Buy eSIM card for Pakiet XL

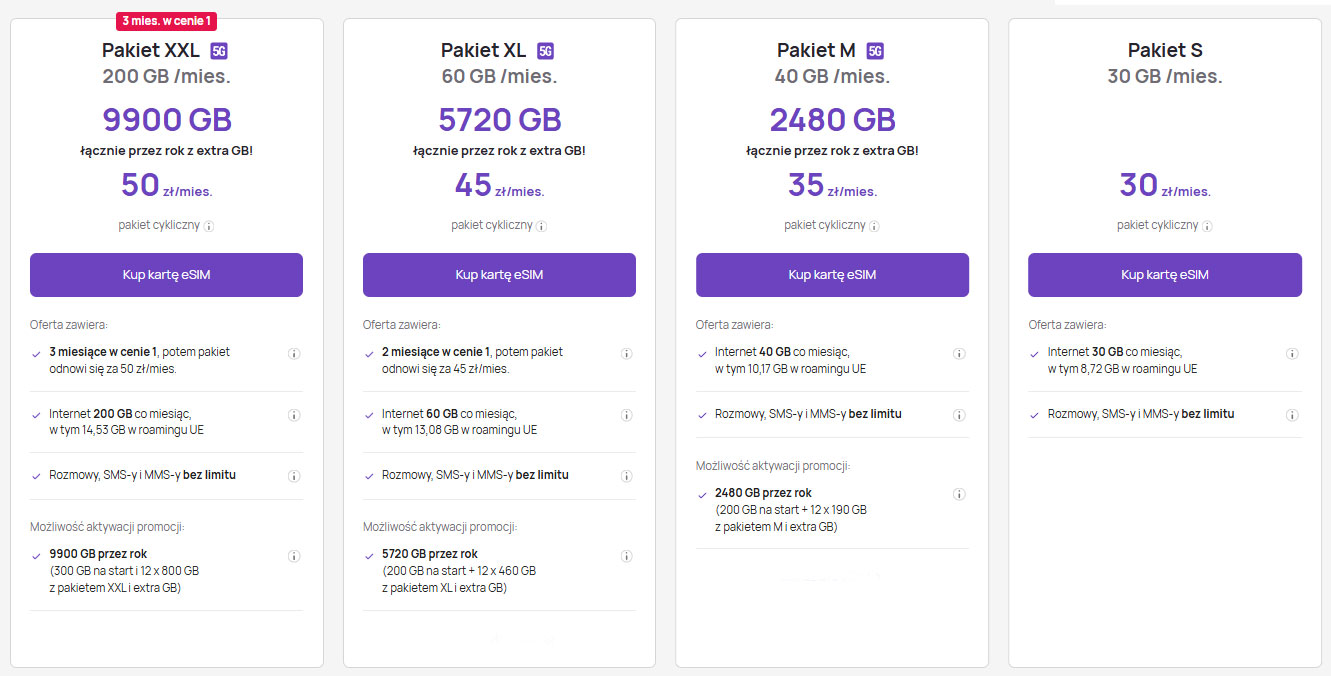point(499,275)
